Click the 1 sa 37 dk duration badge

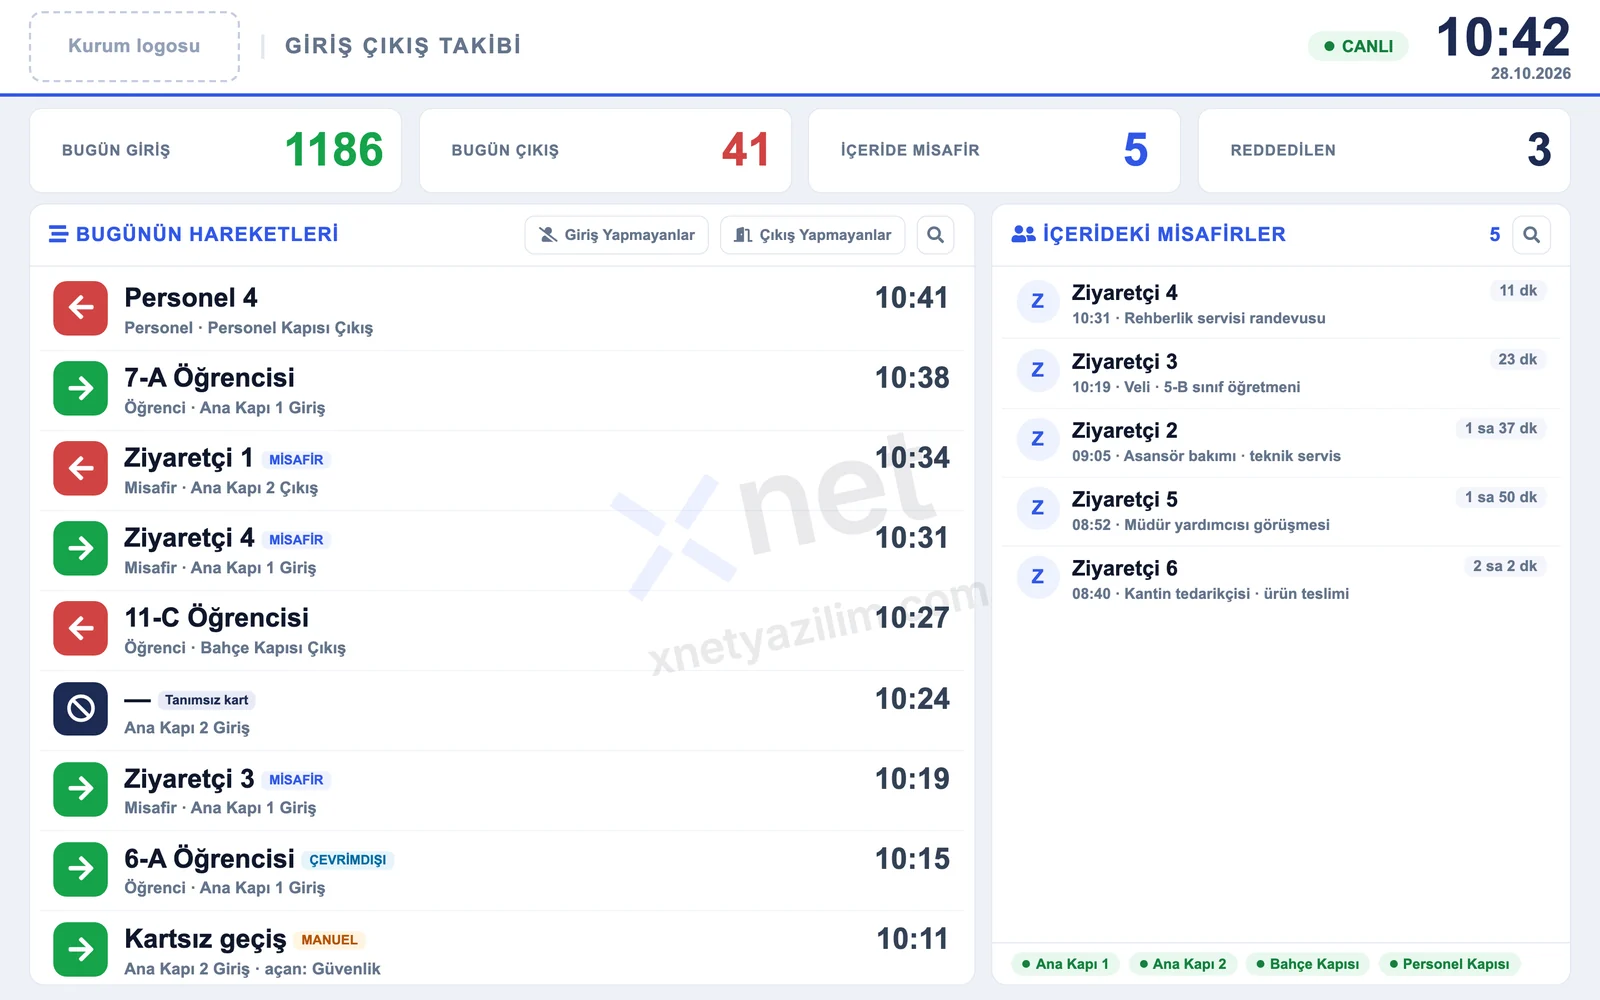pos(1501,428)
